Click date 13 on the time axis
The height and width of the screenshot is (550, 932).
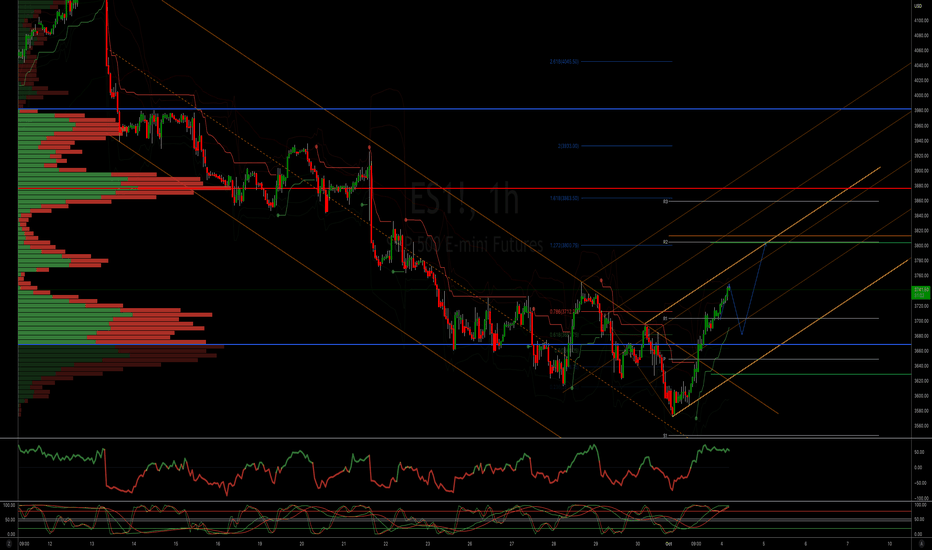pyautogui.click(x=92, y=543)
